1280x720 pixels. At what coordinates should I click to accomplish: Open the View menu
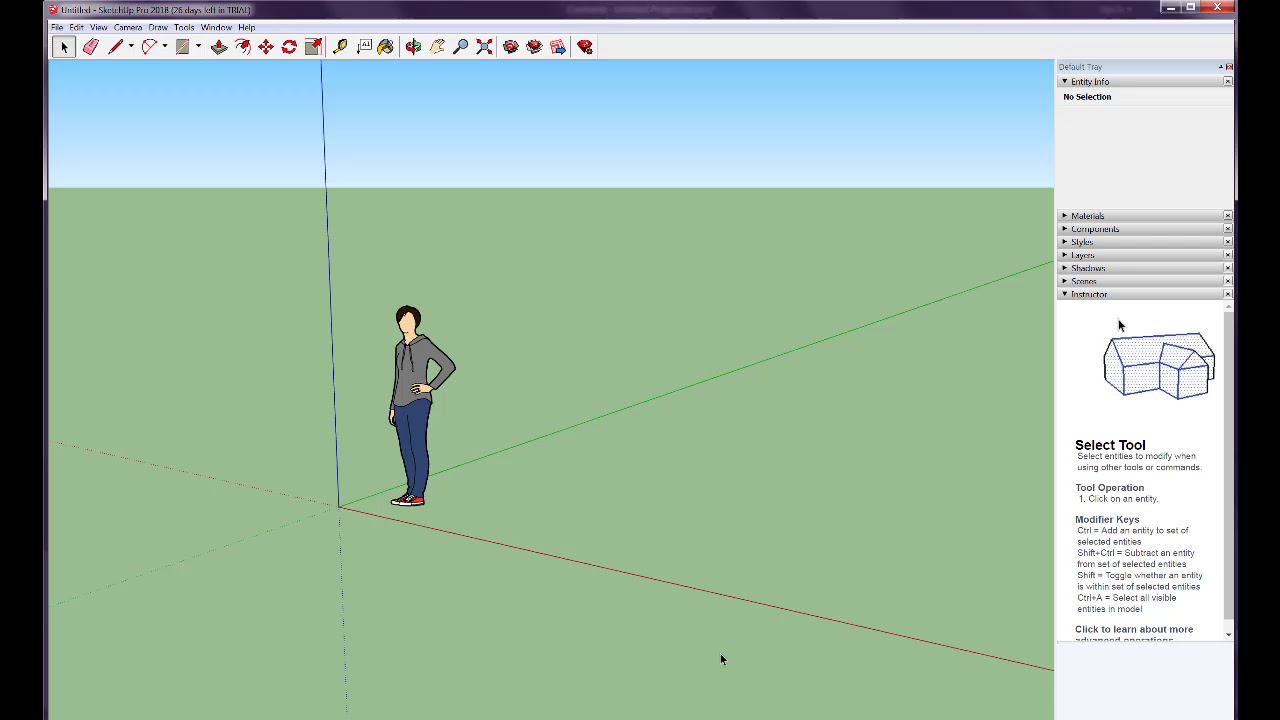[98, 27]
